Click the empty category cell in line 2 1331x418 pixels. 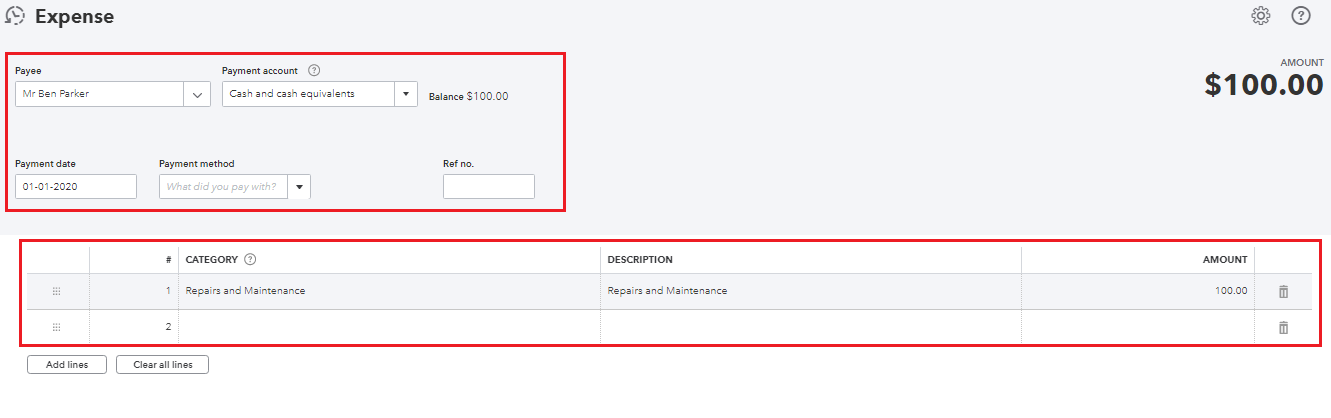[389, 327]
